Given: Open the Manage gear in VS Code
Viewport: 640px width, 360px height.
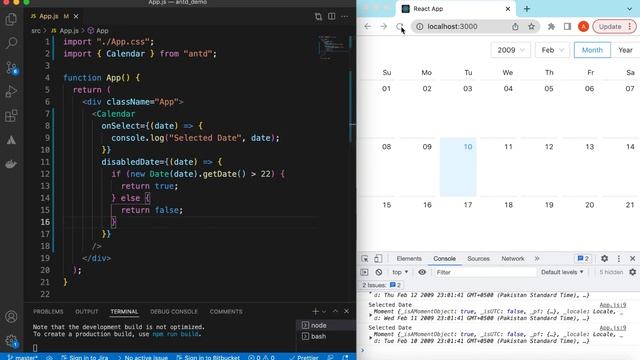Looking at the screenshot, I should (x=11, y=341).
